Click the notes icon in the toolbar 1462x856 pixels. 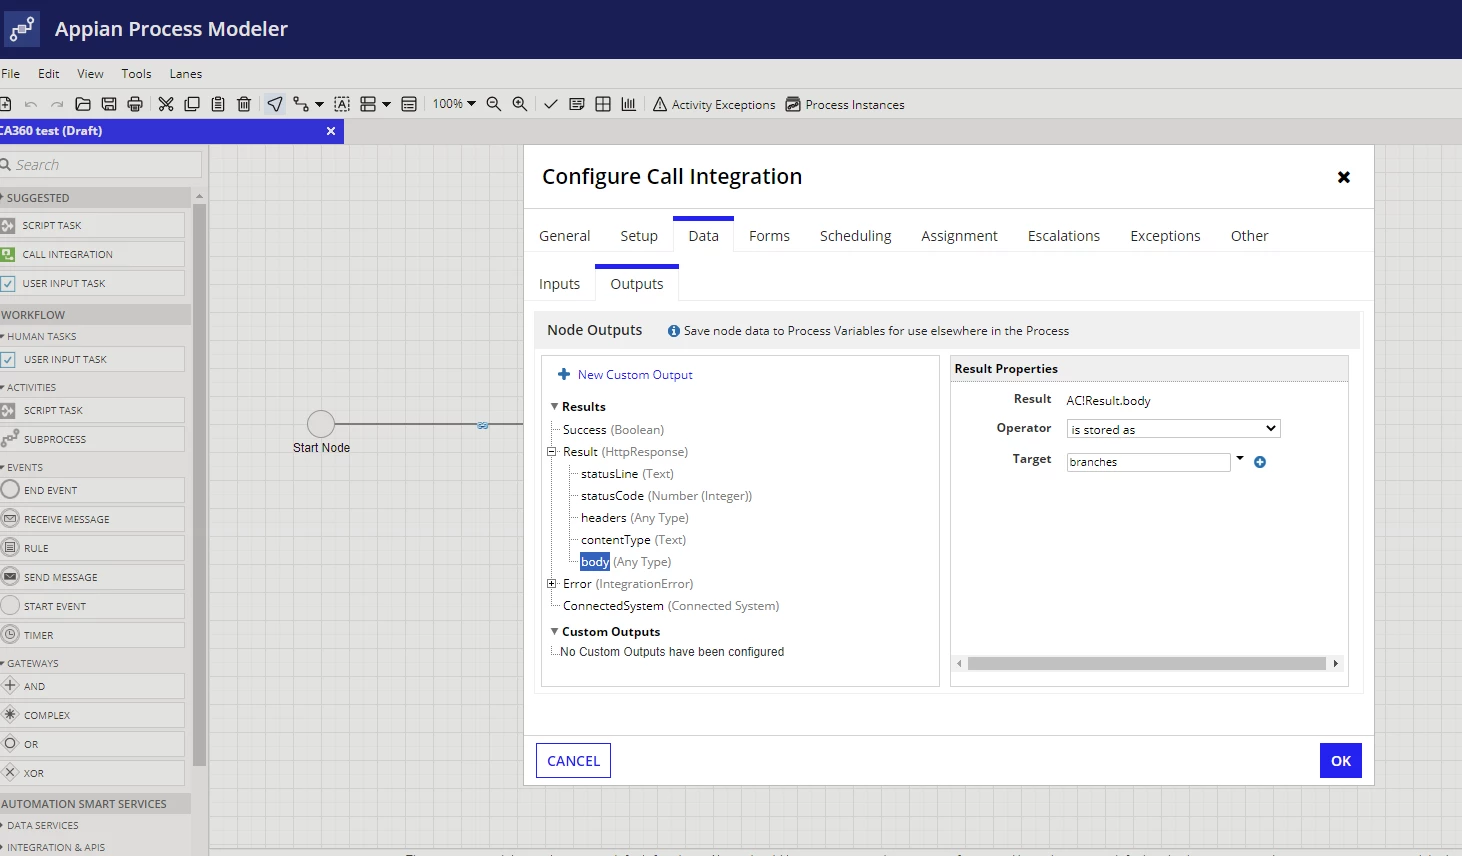577,104
